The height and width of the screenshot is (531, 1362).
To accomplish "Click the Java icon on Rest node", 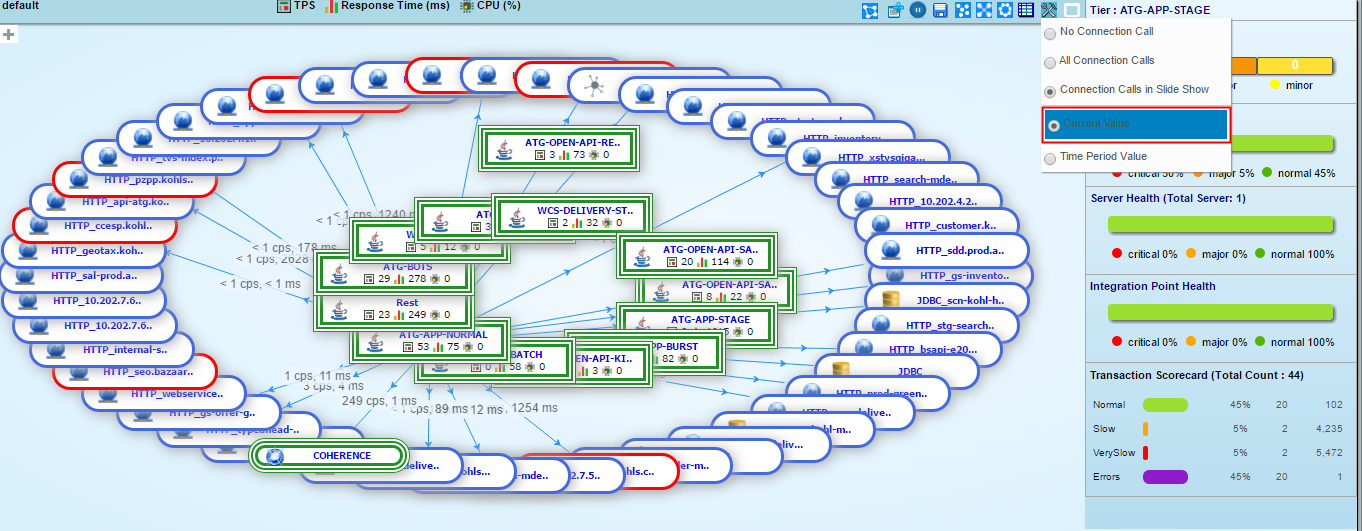I will point(339,309).
